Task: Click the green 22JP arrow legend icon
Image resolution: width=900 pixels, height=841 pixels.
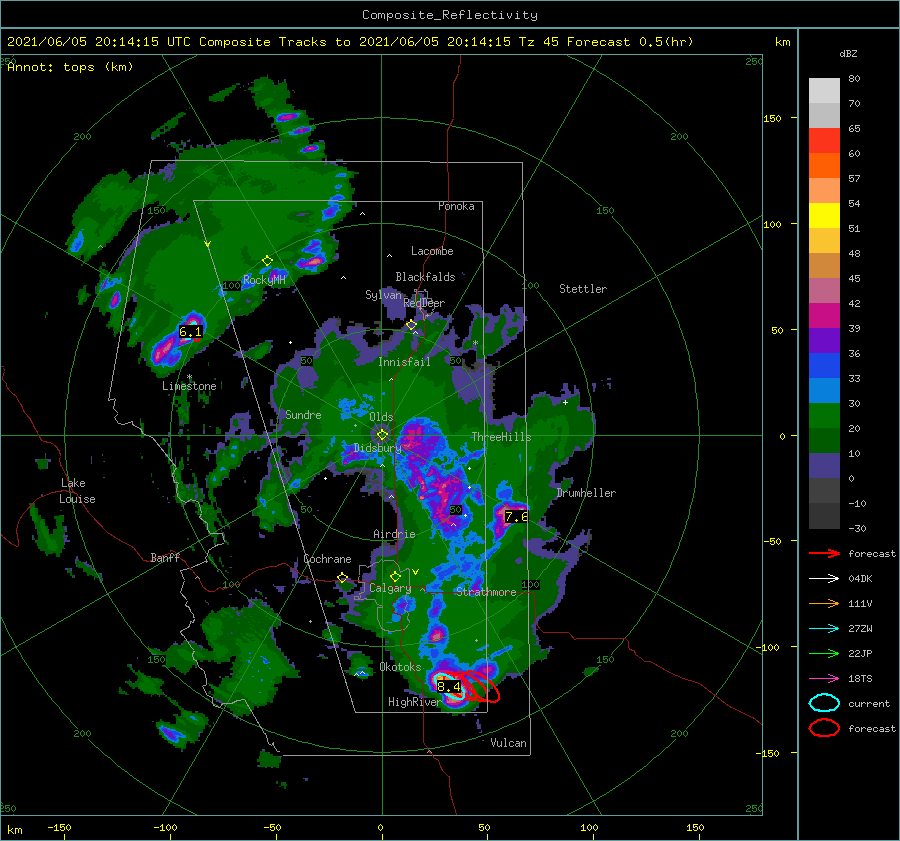Action: (824, 653)
